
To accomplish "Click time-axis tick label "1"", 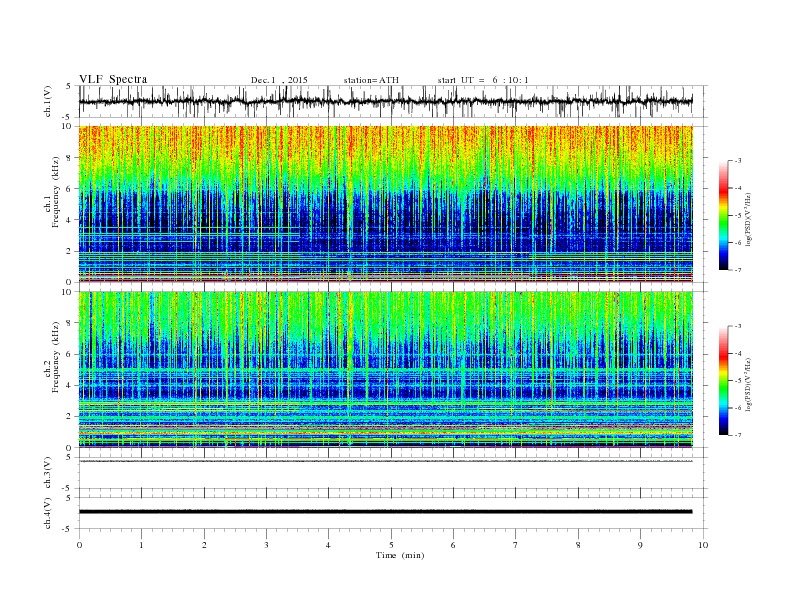I will 141,545.
